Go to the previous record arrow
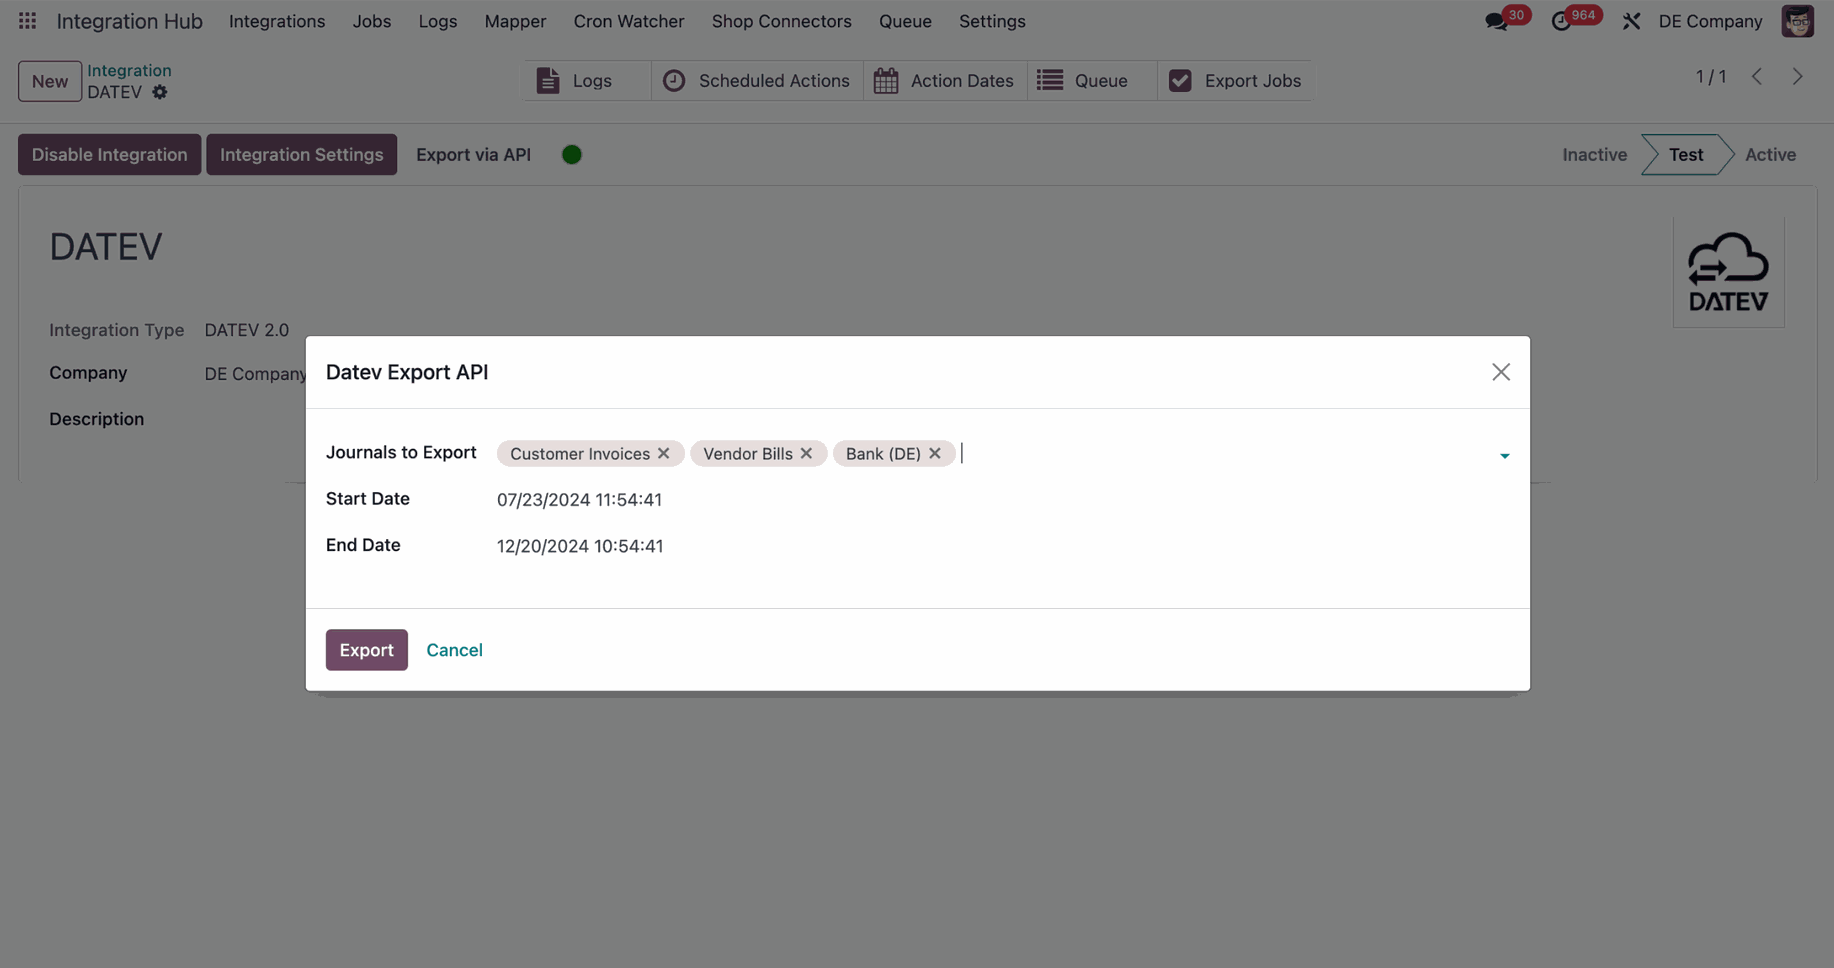 point(1757,77)
